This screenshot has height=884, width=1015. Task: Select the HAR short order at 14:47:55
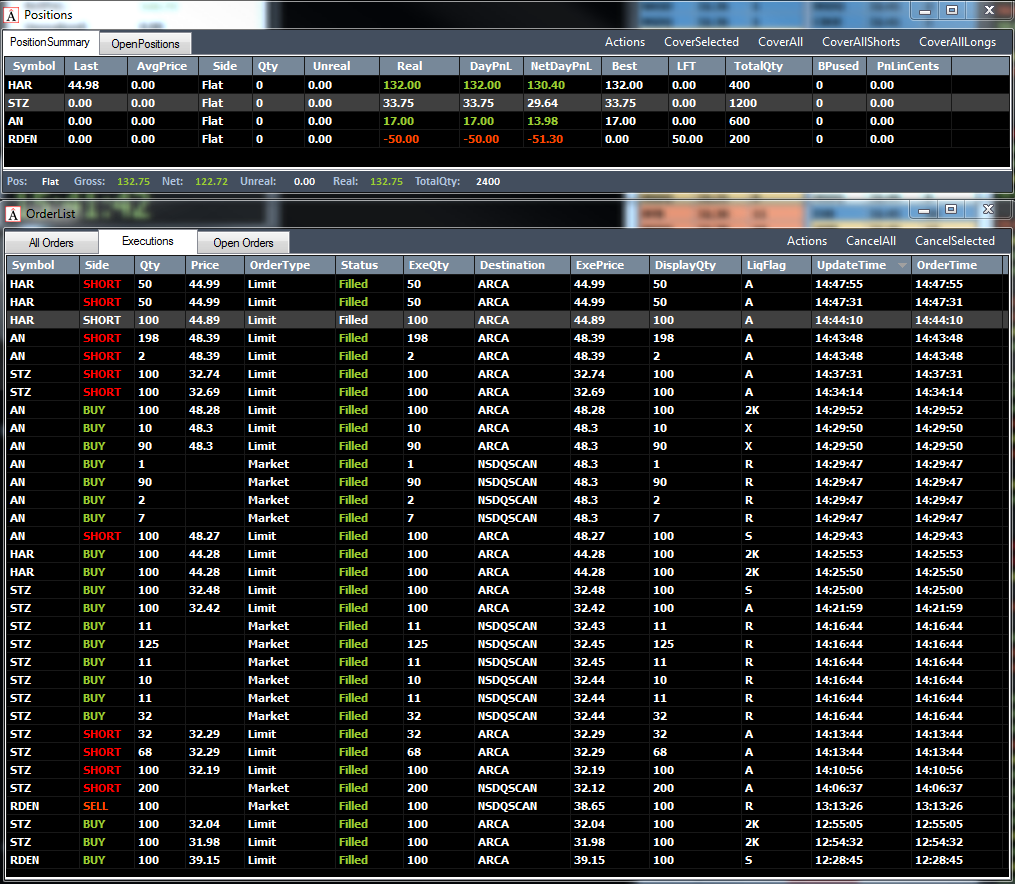point(507,284)
